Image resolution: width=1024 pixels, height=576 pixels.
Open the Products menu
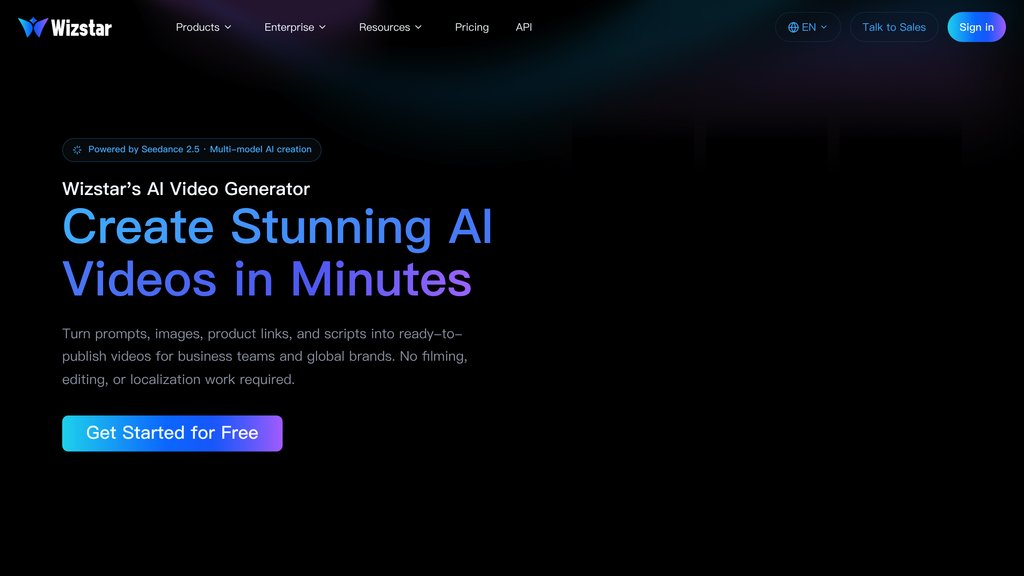pos(203,27)
